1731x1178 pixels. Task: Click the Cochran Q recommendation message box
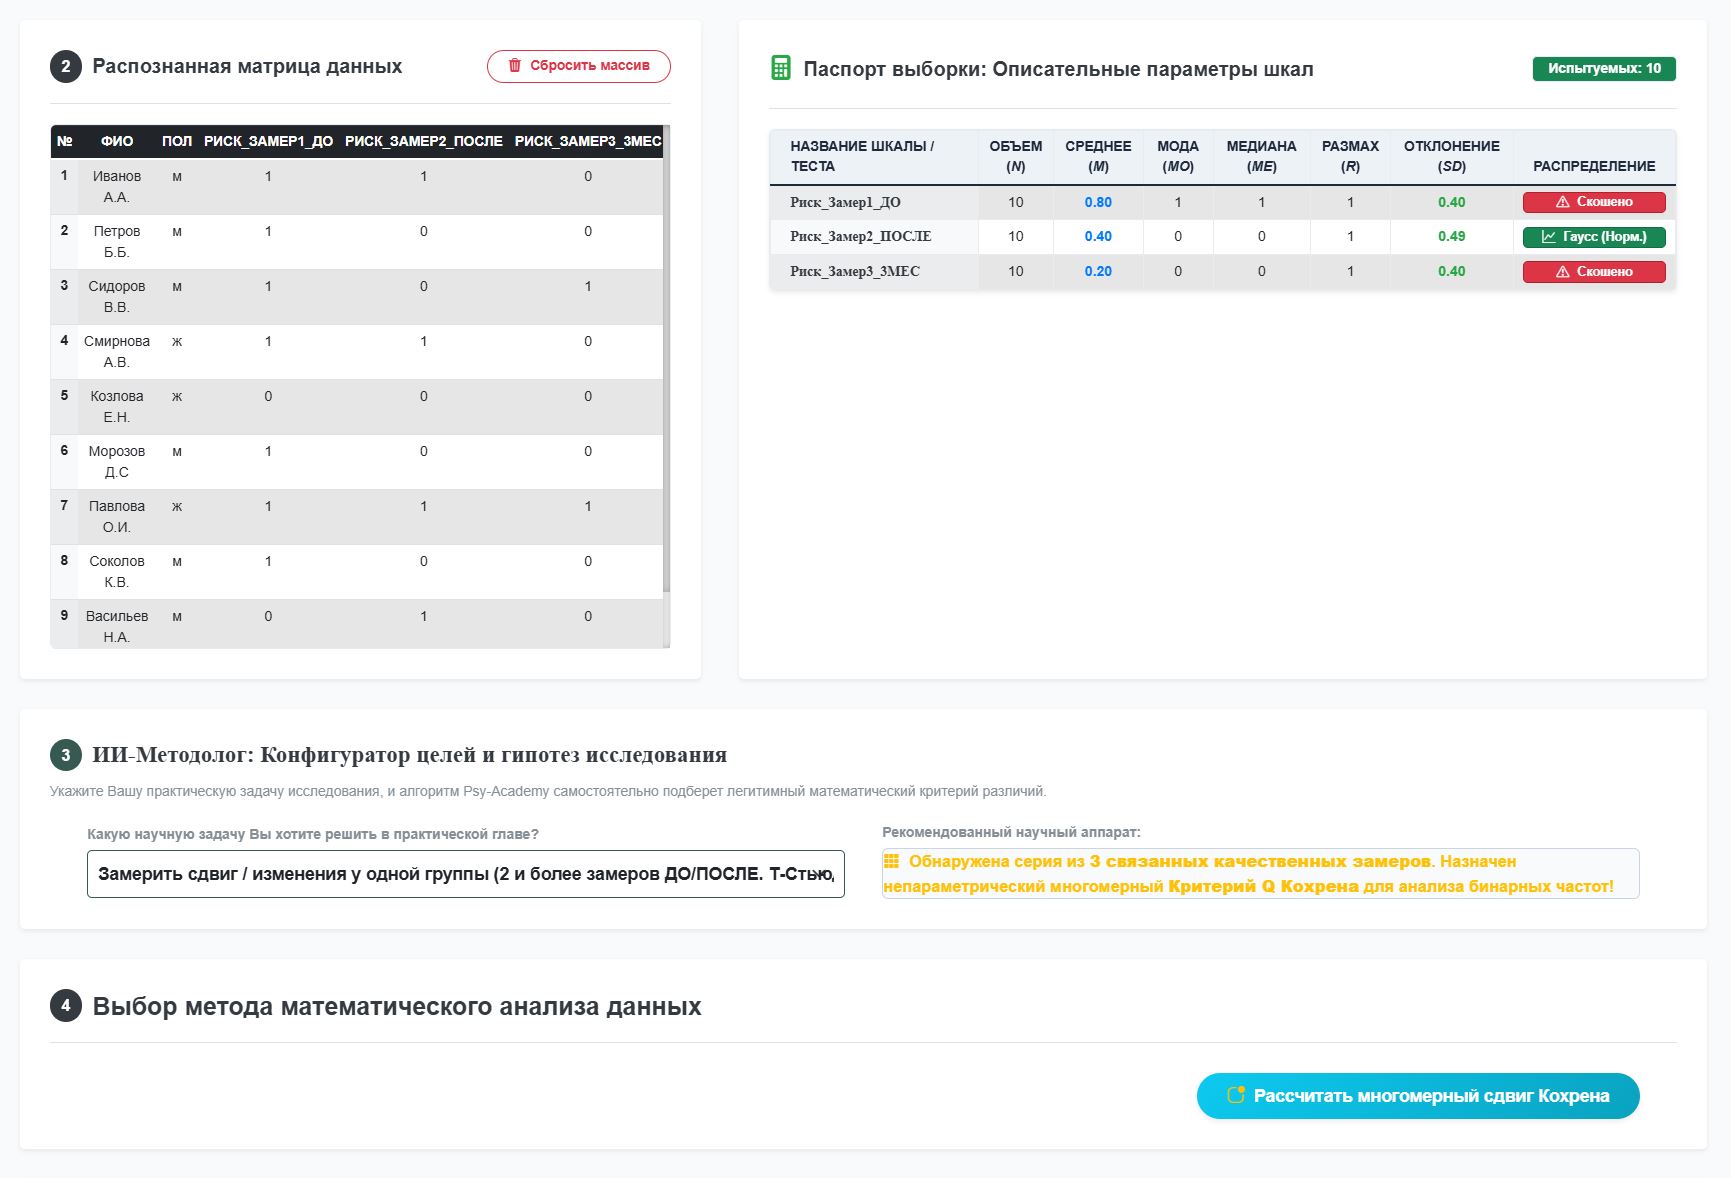coord(1260,874)
